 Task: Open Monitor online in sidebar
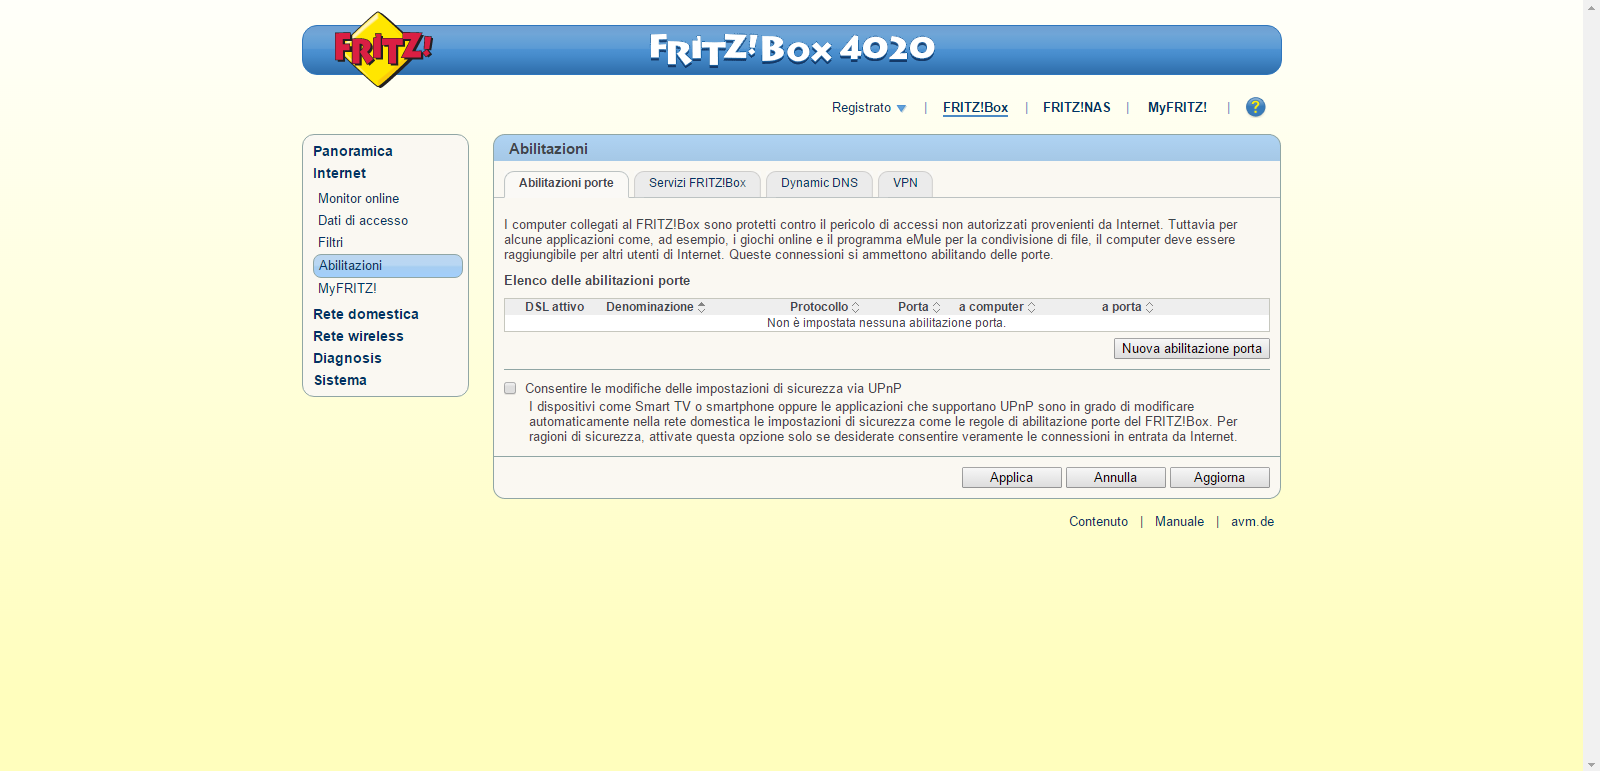pos(358,199)
